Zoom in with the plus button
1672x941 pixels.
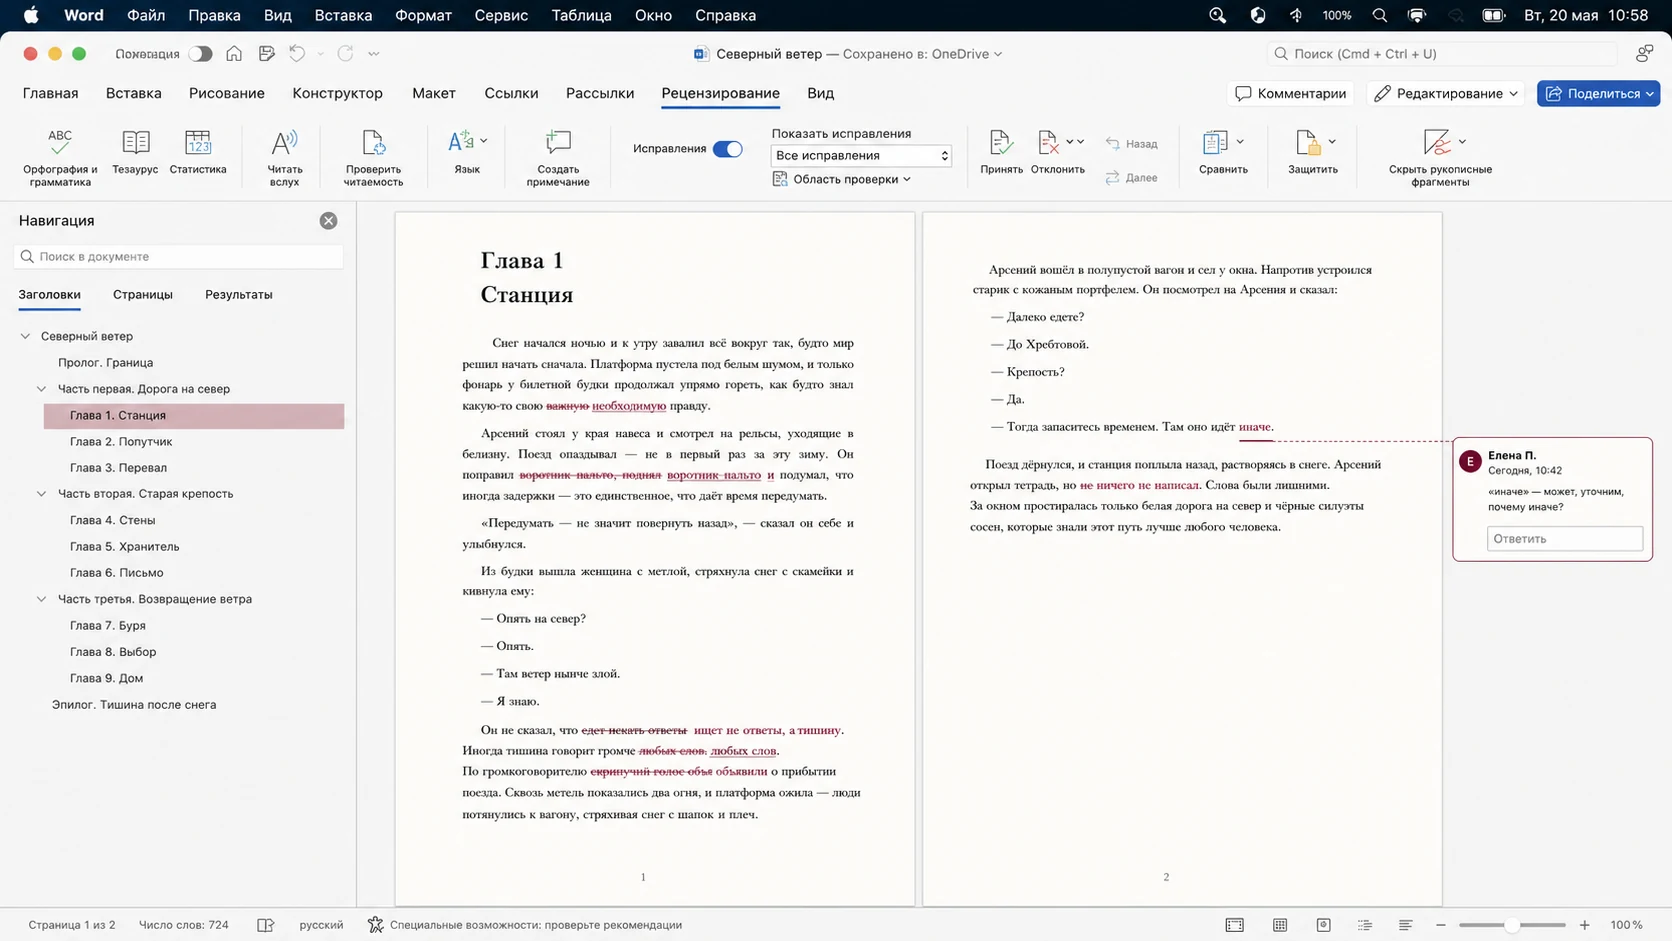(1584, 925)
